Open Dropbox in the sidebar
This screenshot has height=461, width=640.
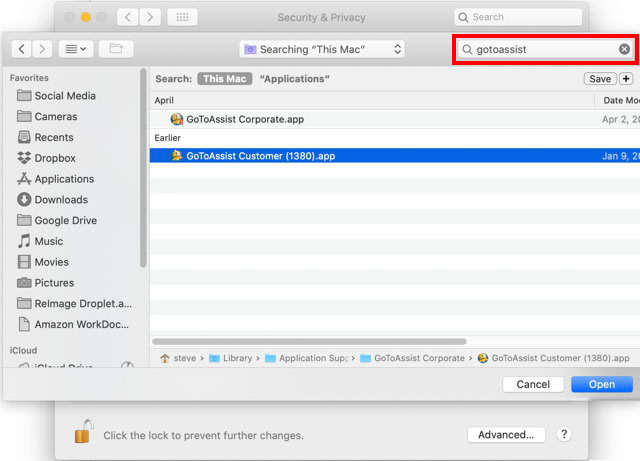click(x=47, y=158)
